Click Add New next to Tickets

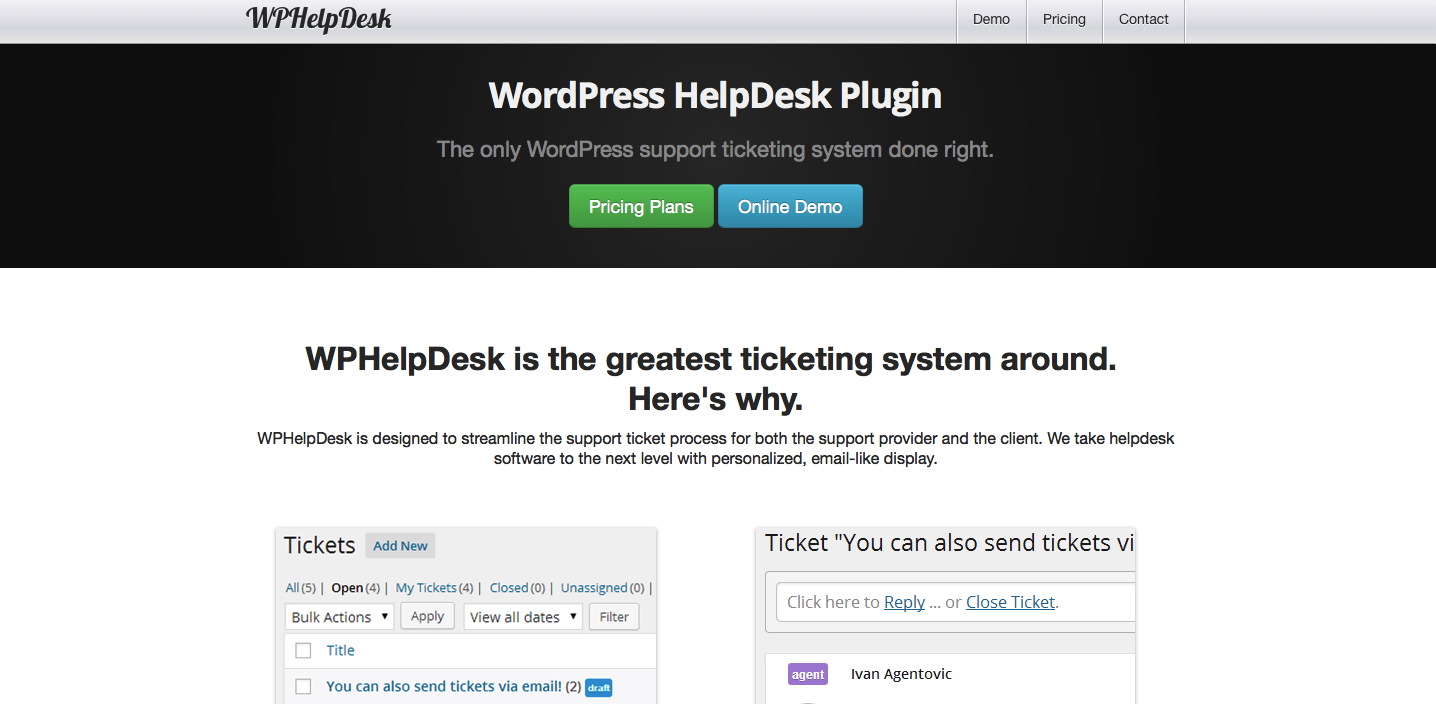[x=400, y=546]
